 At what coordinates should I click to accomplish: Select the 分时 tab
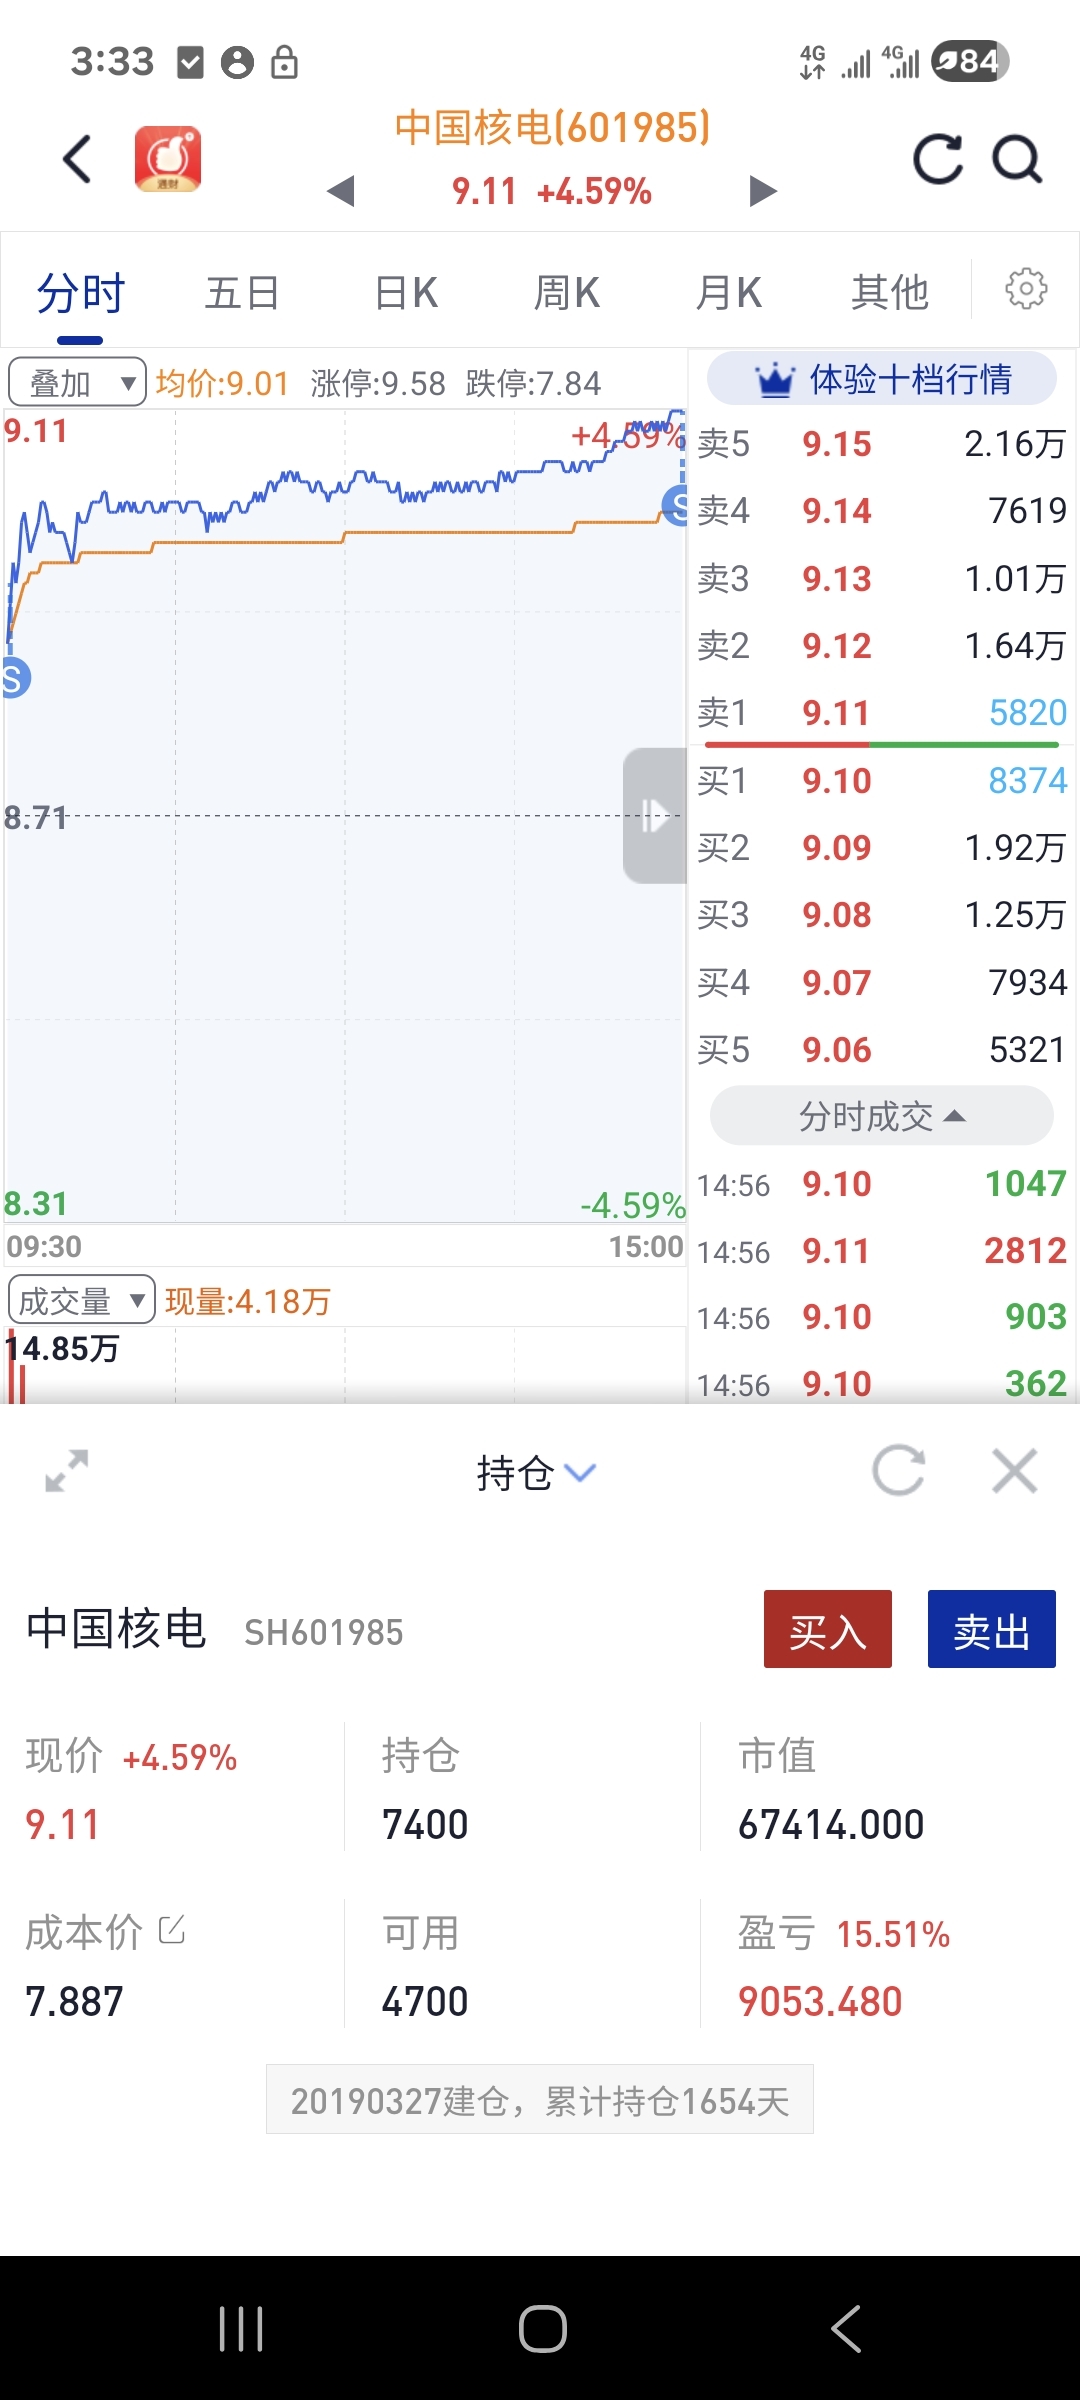(x=81, y=293)
